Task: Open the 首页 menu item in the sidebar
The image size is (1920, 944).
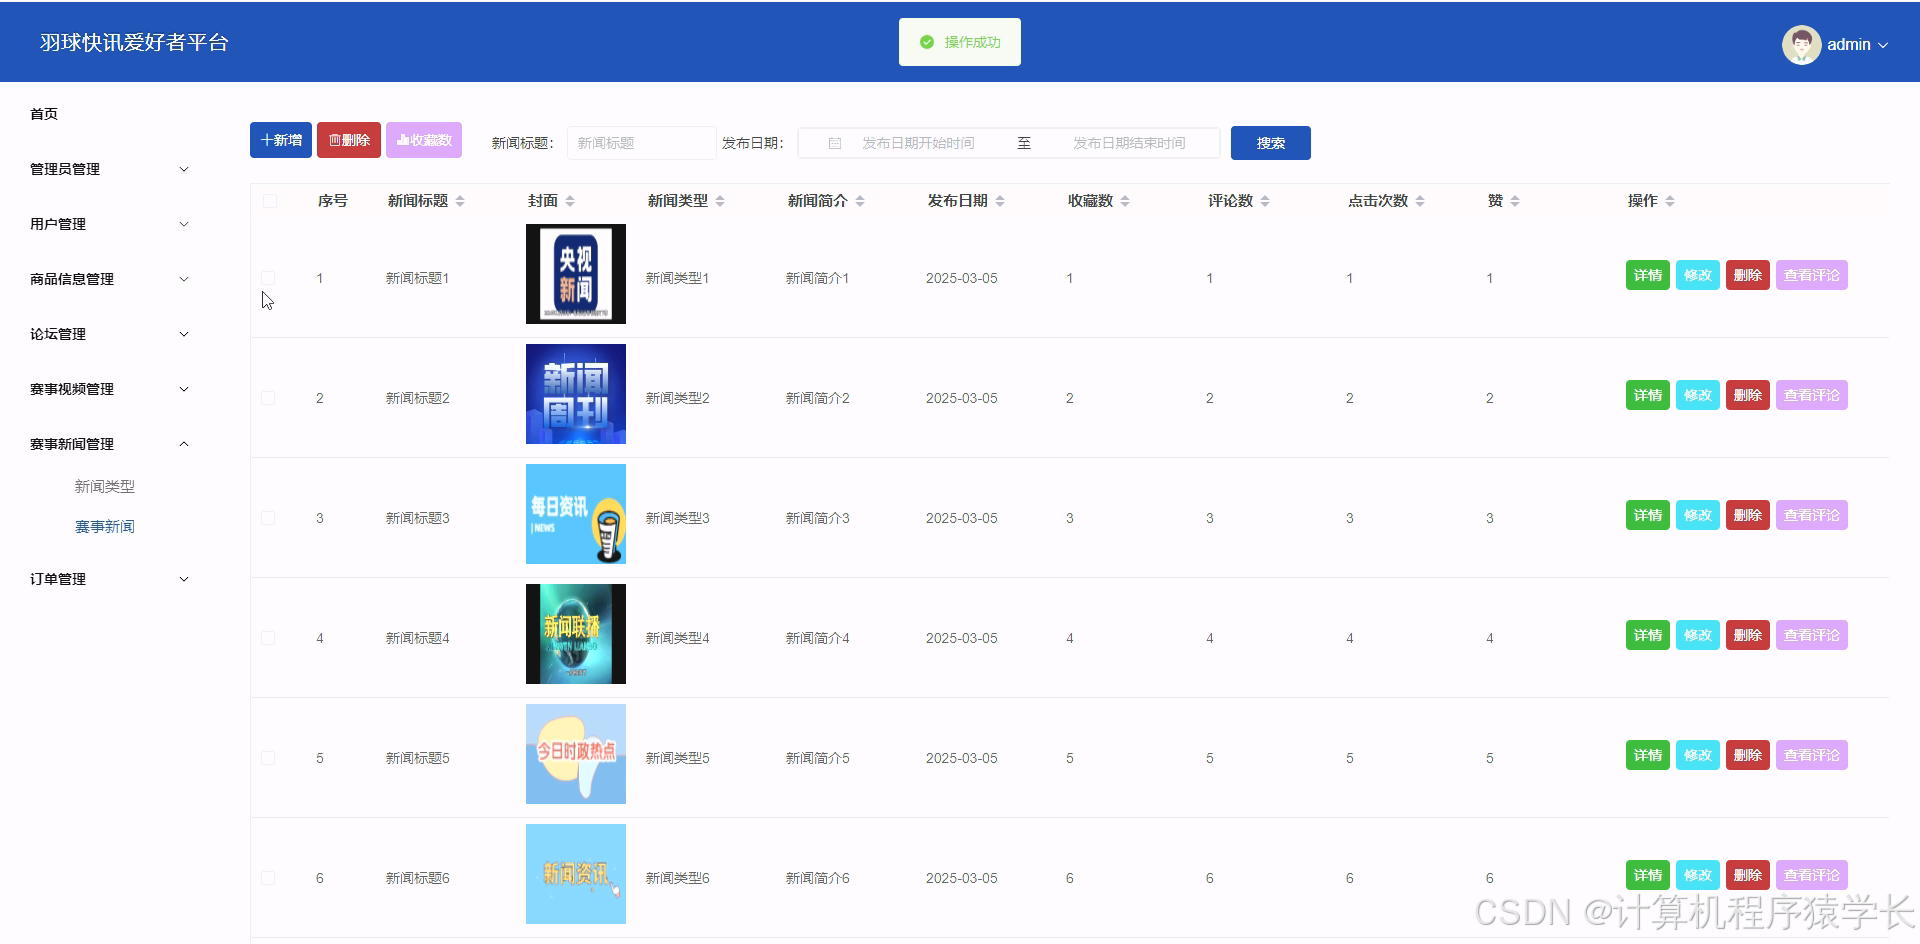Action: 43,113
